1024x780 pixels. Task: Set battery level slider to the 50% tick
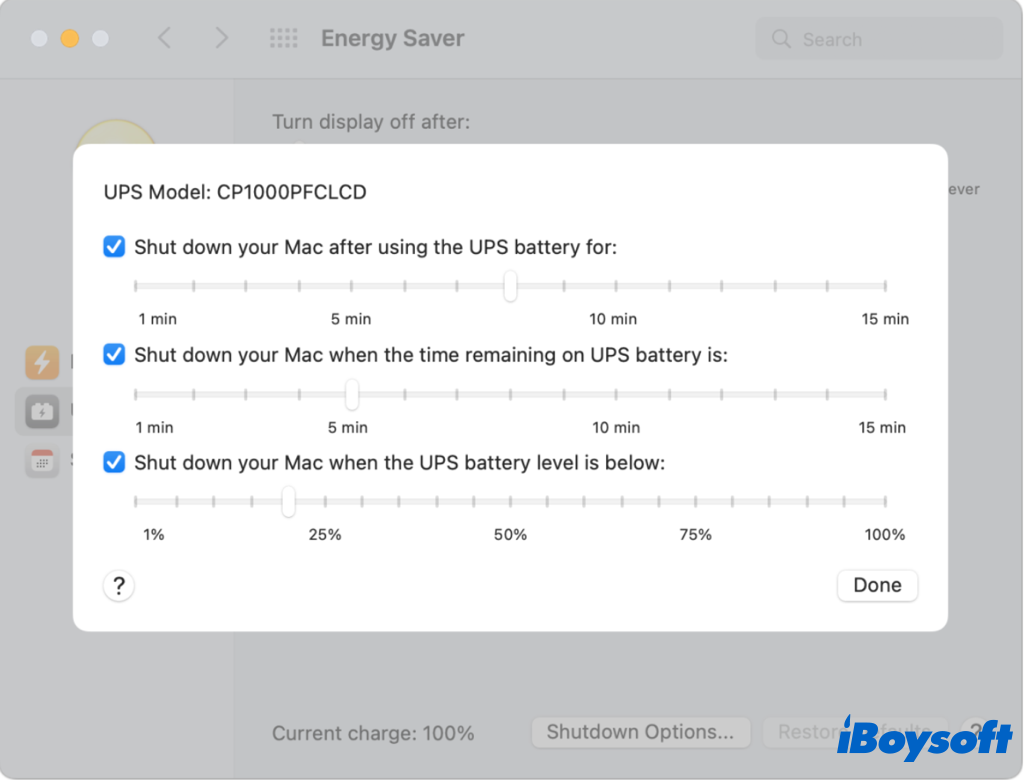click(510, 502)
